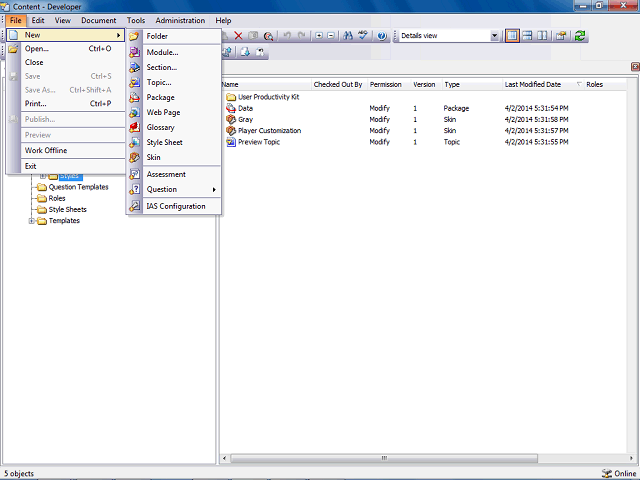The height and width of the screenshot is (480, 640).
Task: Open find with the binoculars icon
Action: [x=348, y=36]
